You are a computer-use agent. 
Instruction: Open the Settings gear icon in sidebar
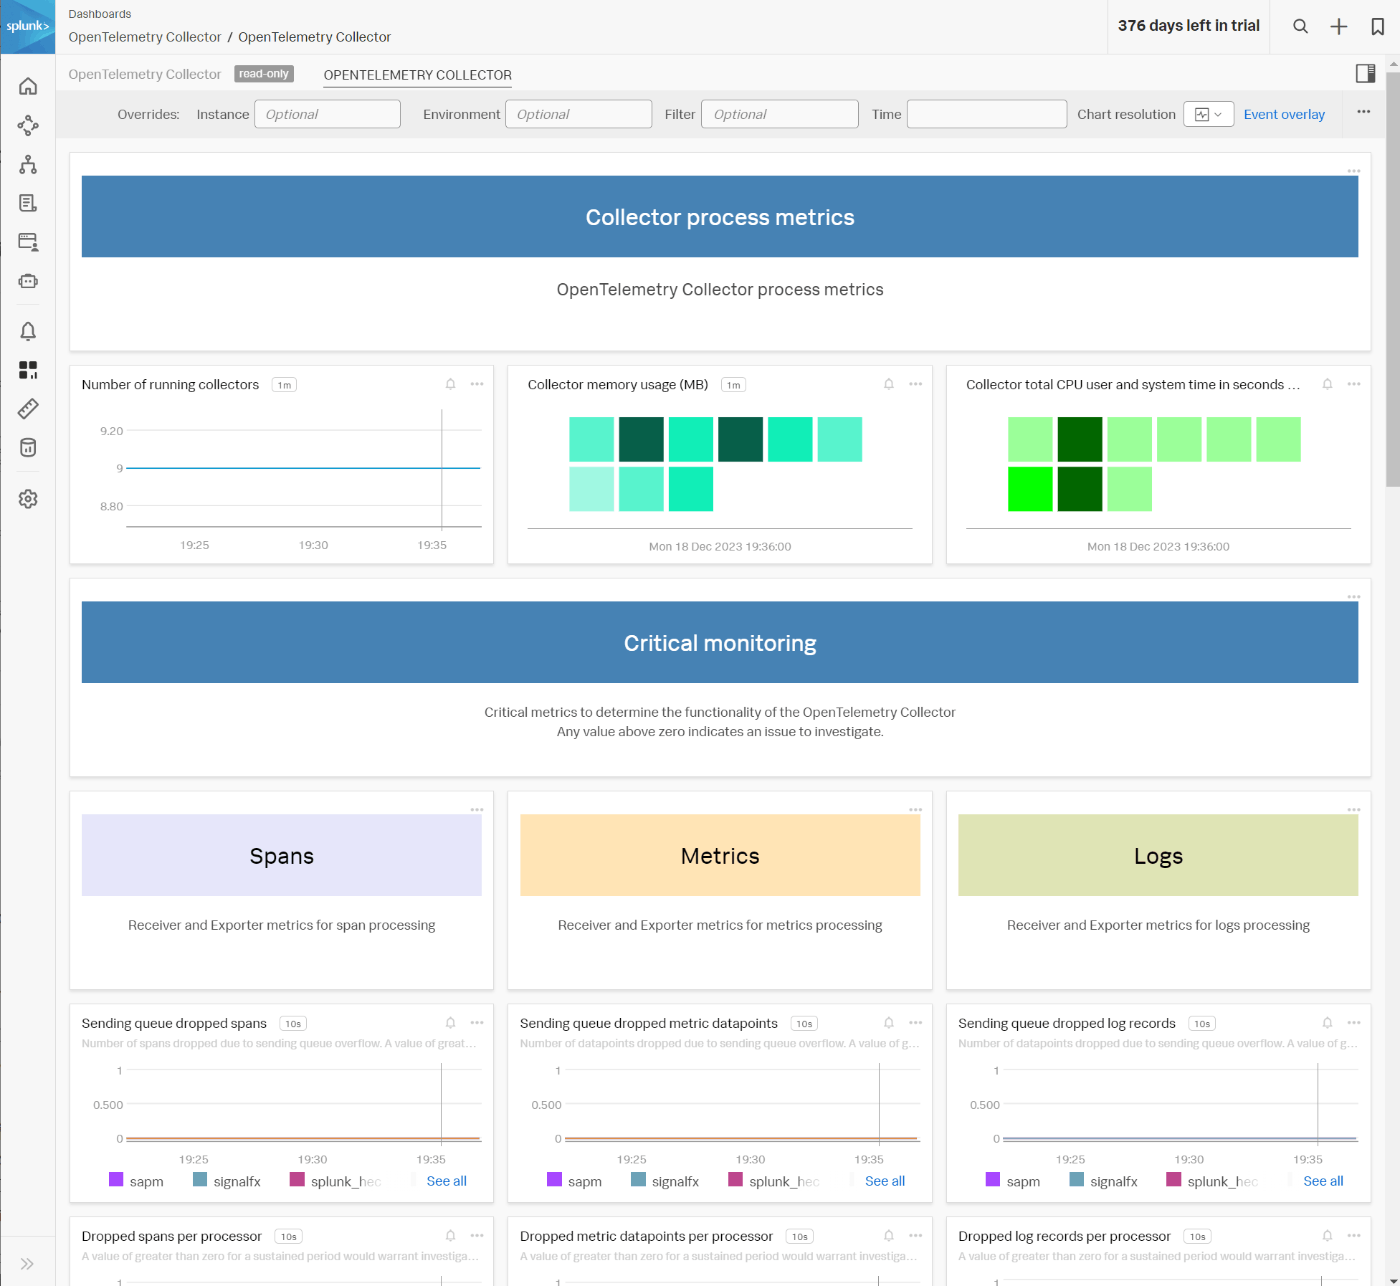click(x=28, y=498)
